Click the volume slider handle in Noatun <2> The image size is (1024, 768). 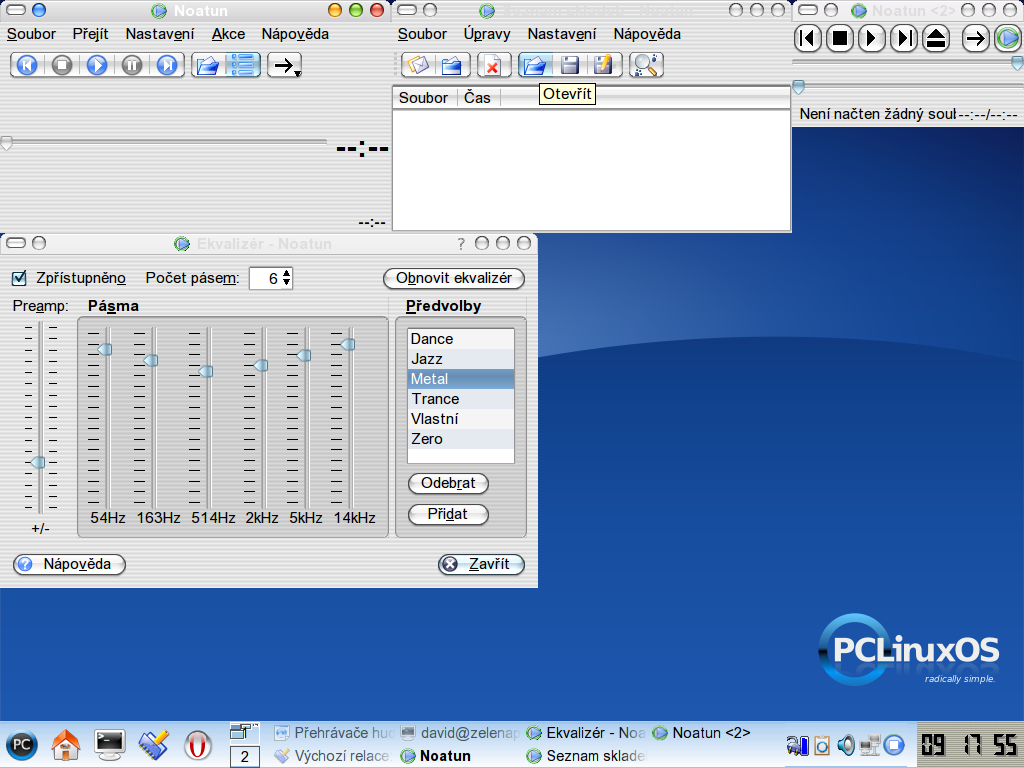[1017, 63]
